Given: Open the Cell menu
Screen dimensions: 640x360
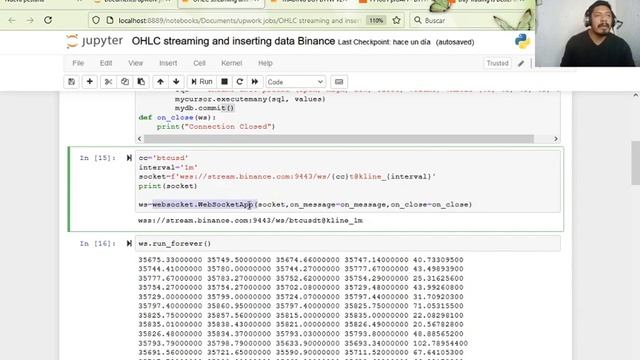Looking at the screenshot, I should tap(199, 63).
